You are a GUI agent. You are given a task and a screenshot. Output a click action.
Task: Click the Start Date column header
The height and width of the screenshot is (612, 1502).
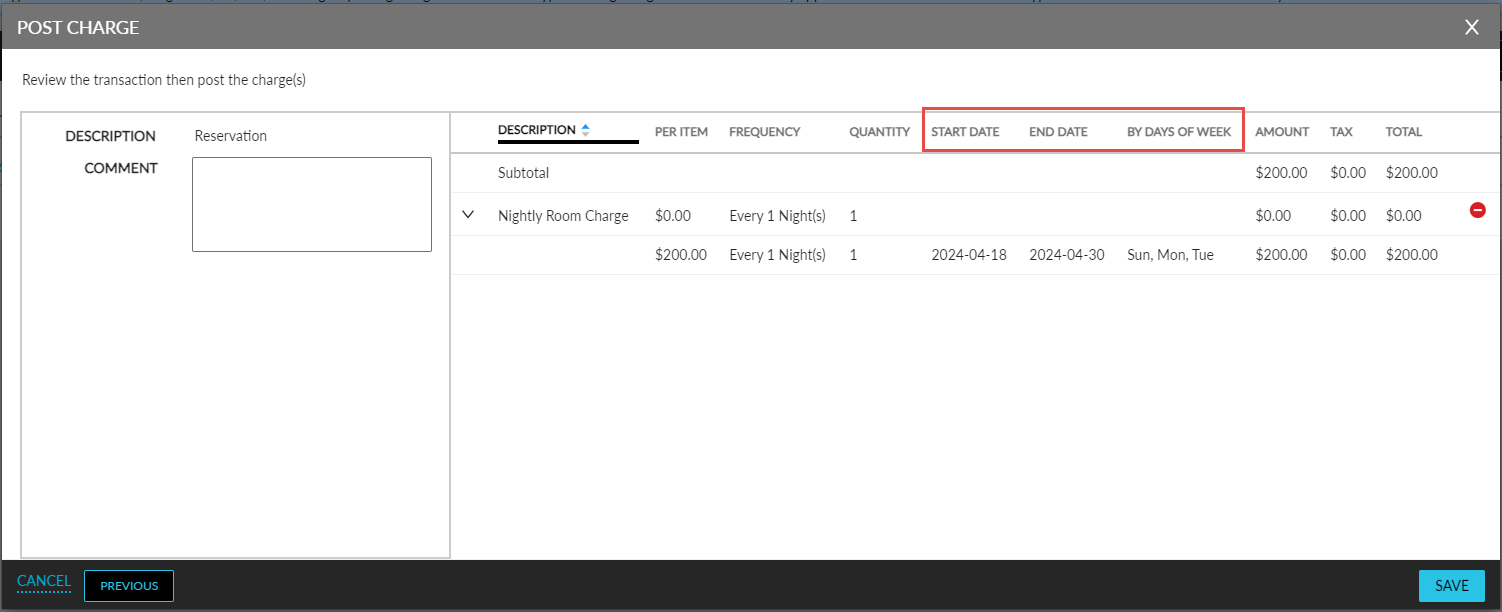pyautogui.click(x=965, y=132)
